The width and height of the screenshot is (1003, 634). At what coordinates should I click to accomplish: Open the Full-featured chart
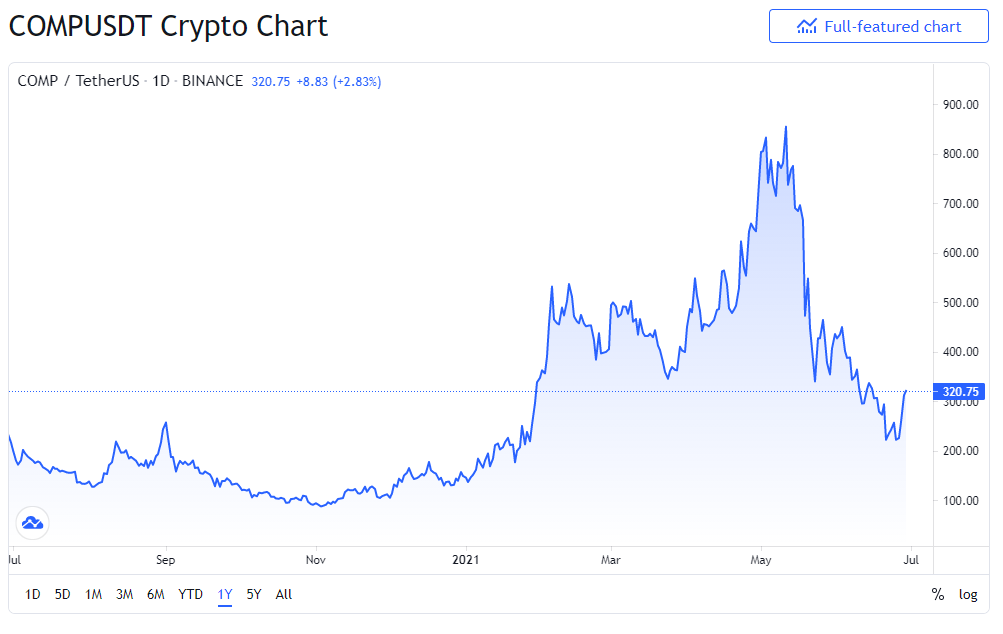tap(878, 26)
